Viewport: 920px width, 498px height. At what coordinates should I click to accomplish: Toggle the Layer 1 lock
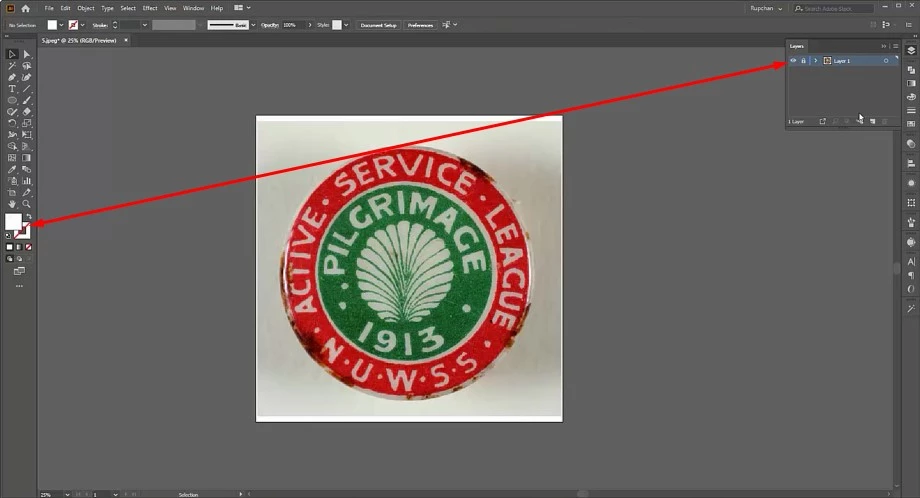tap(803, 61)
